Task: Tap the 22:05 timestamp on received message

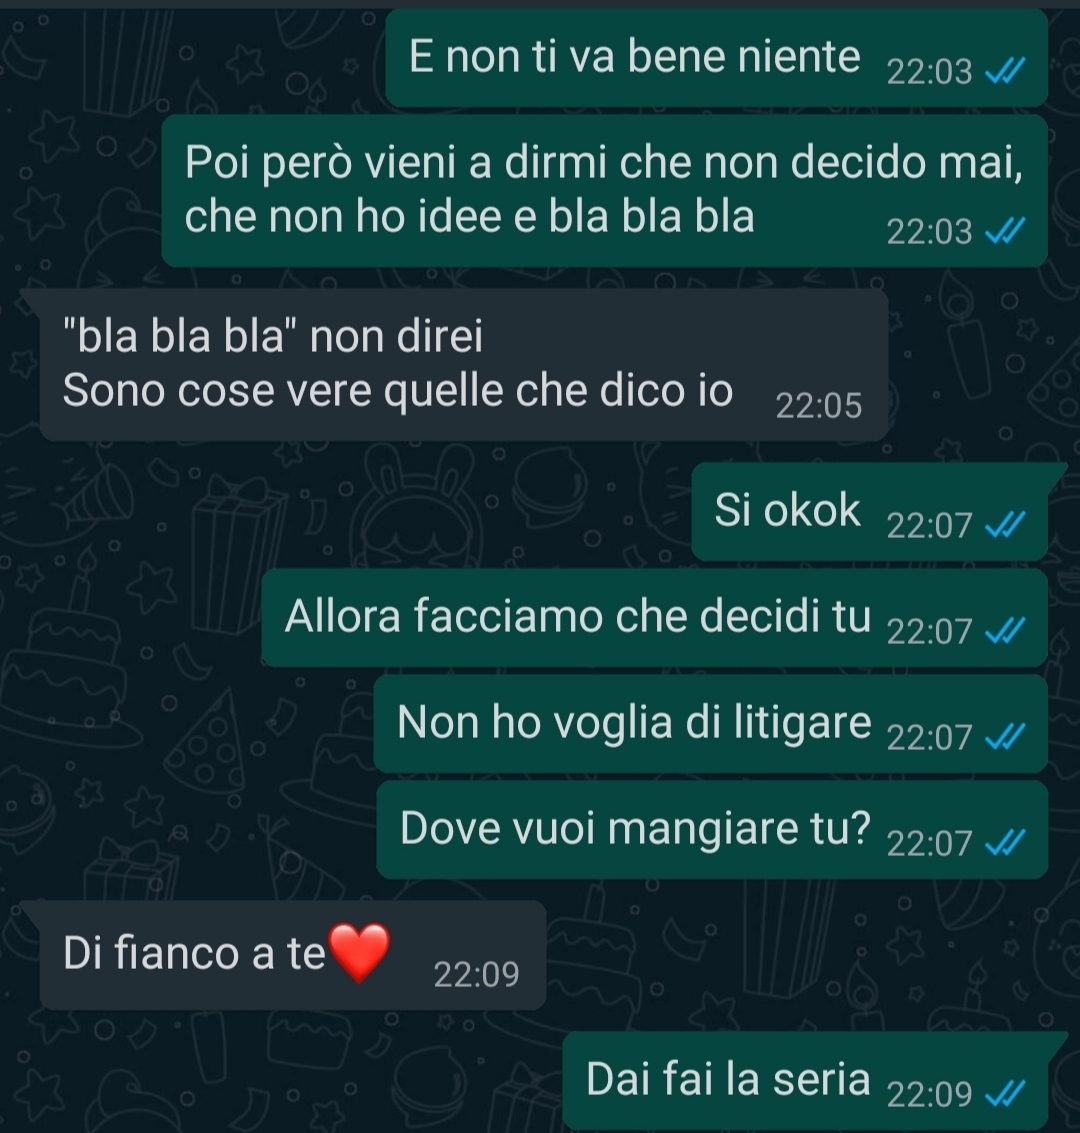Action: coord(818,405)
